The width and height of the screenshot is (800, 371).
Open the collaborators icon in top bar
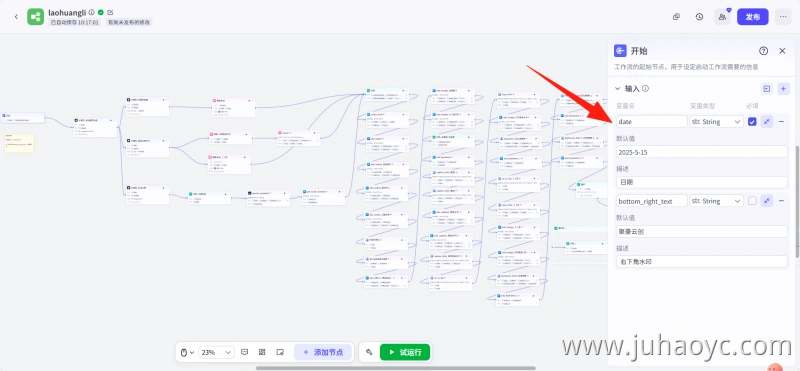722,17
